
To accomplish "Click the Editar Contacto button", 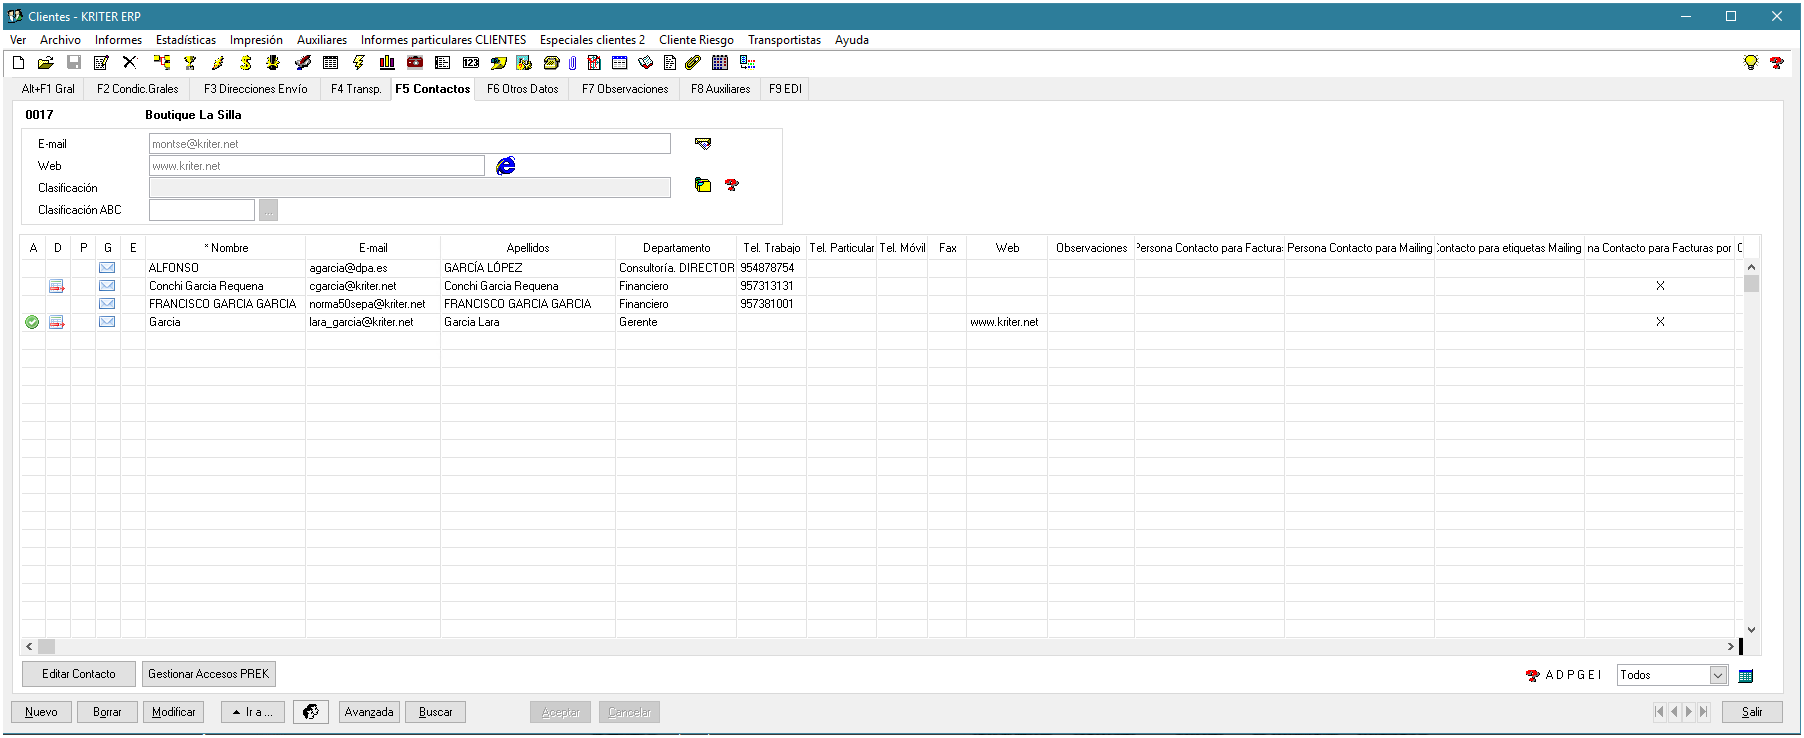I will 79,674.
